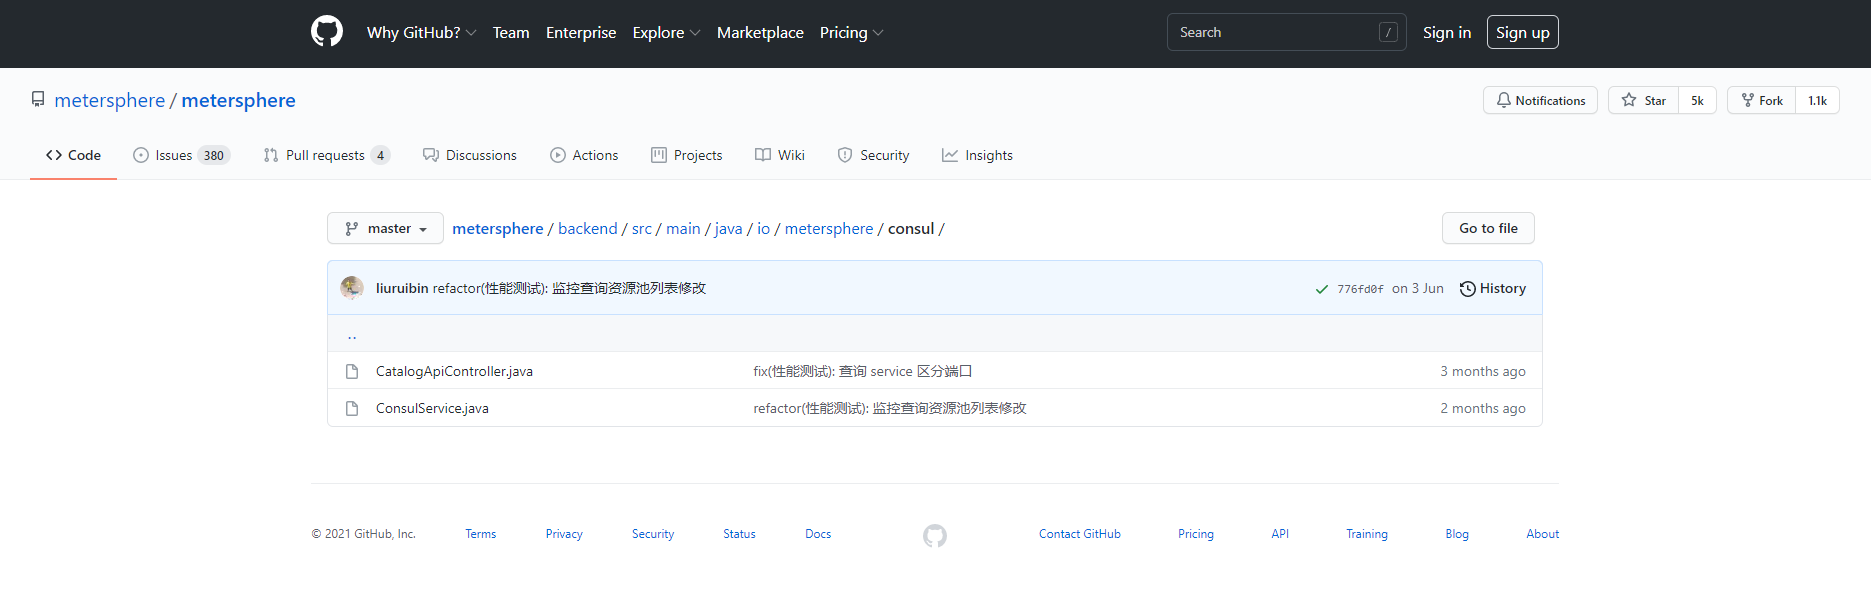The image size is (1871, 610).
Task: Click liuruibin's avatar thumbnail
Action: coord(352,288)
